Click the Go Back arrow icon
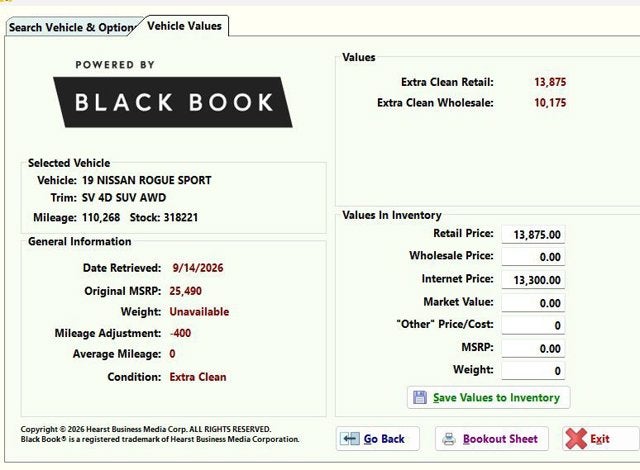The width and height of the screenshot is (640, 470). tap(350, 439)
